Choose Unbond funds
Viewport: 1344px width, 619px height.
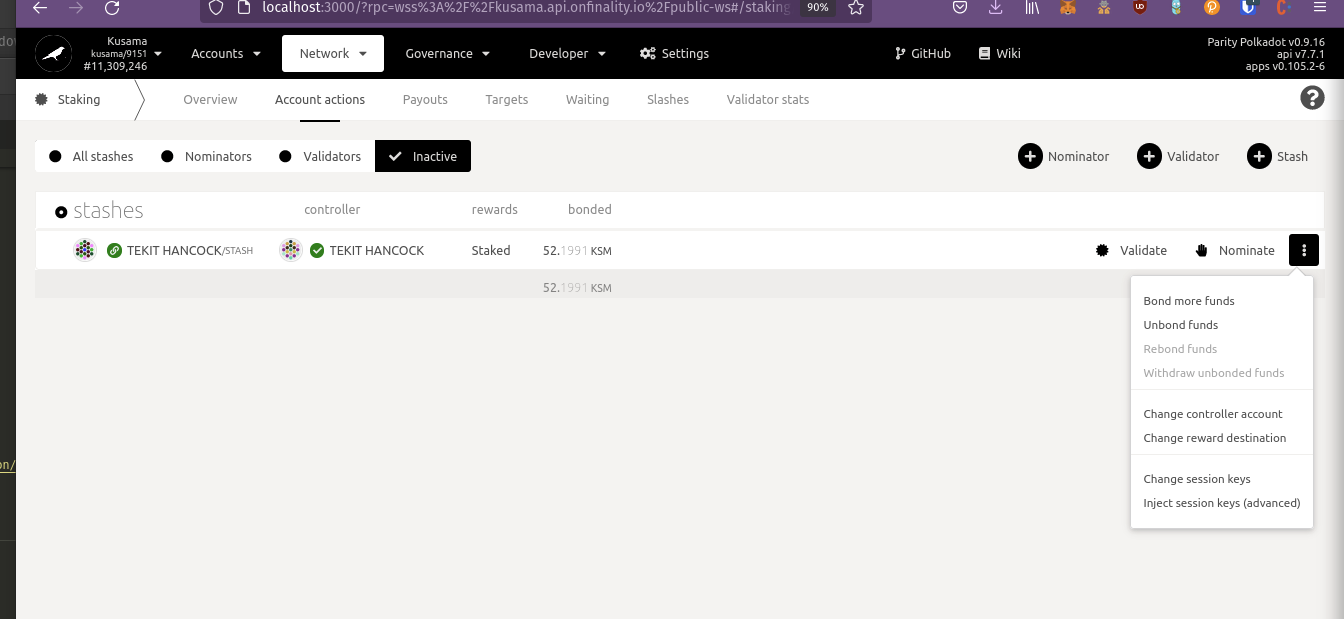1181,325
